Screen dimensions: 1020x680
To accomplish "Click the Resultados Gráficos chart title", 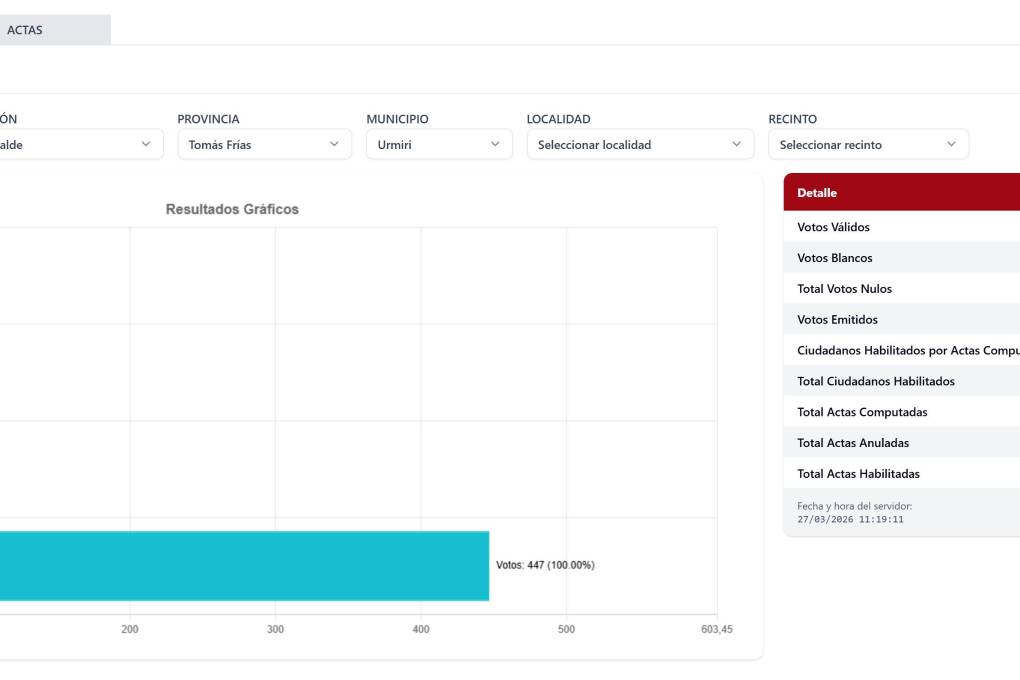I will [232, 210].
